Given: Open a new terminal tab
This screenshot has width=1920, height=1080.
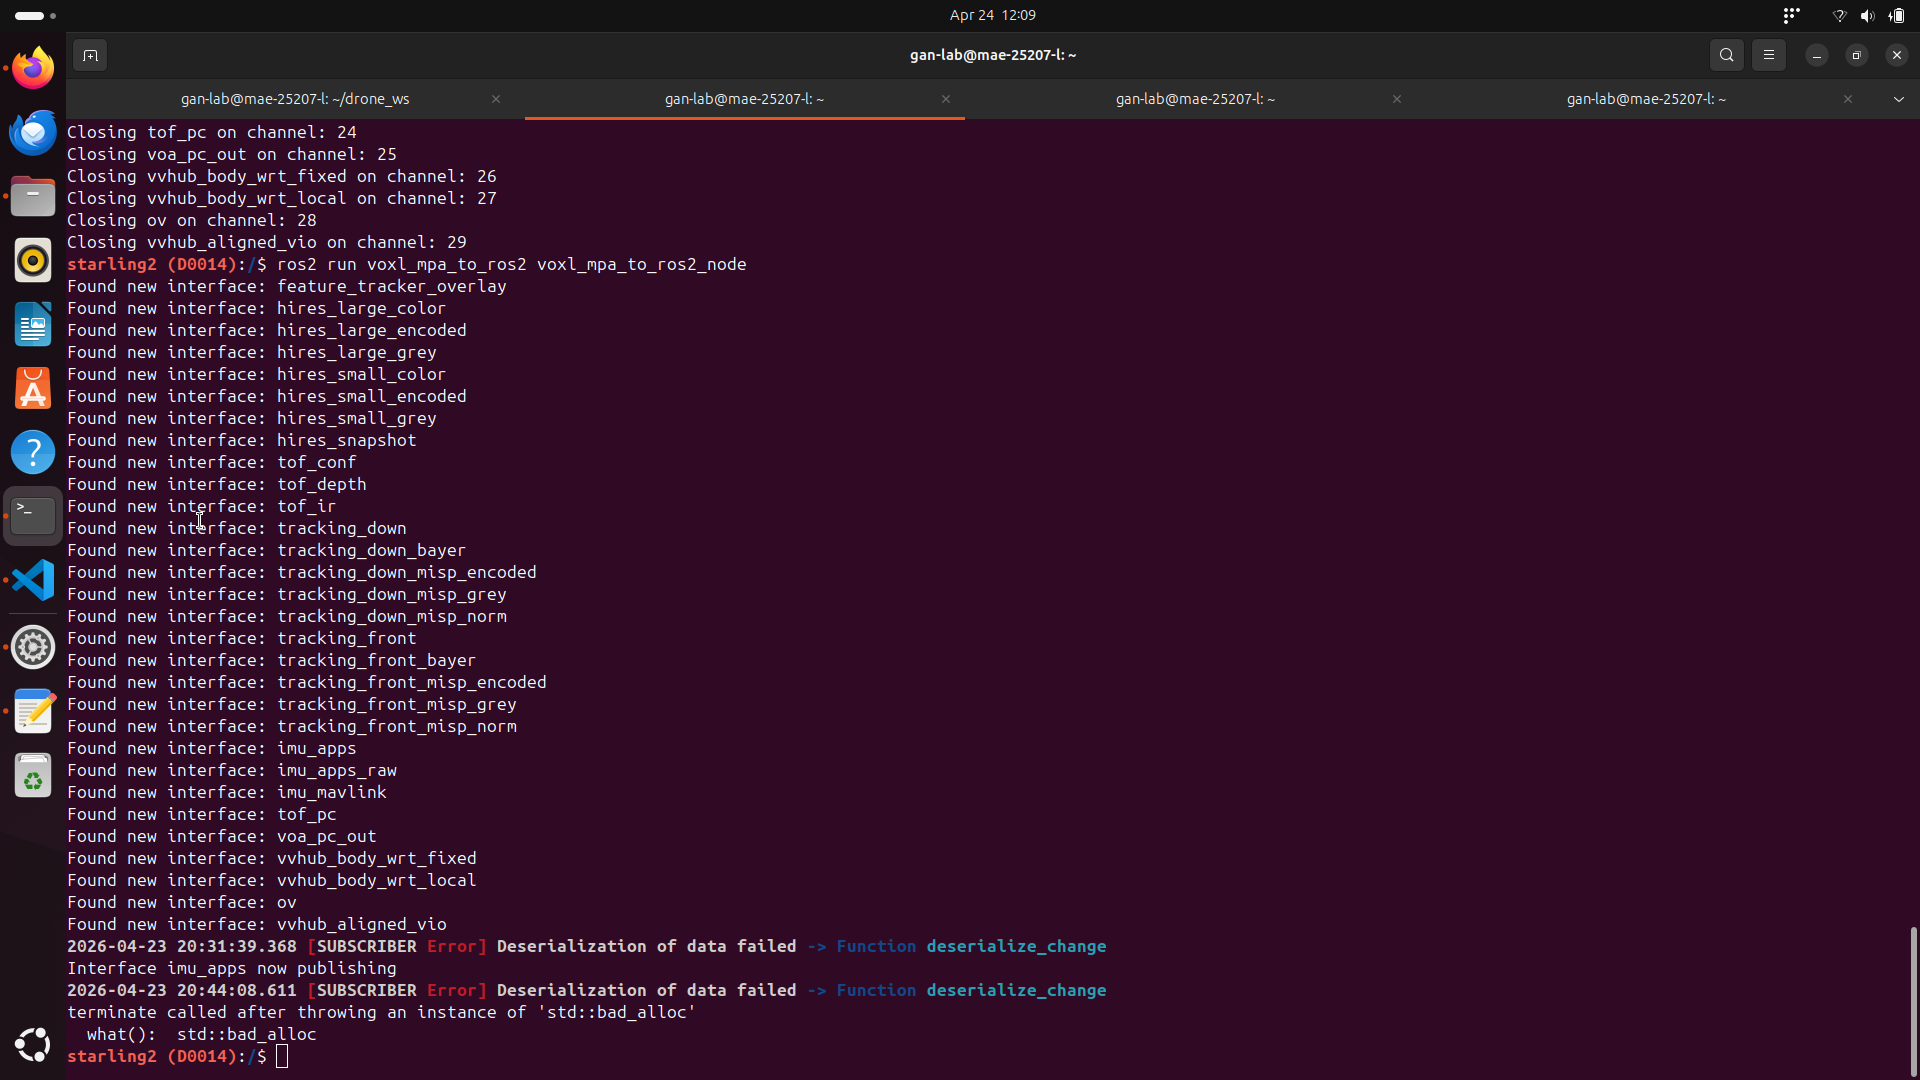Looking at the screenshot, I should coord(90,55).
